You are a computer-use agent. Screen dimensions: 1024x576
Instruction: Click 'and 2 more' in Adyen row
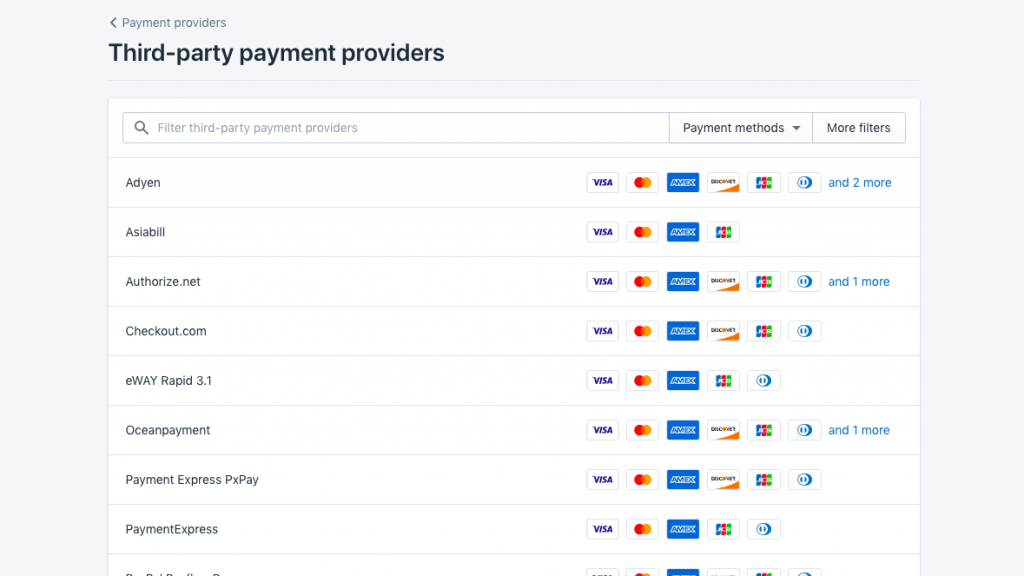tap(859, 183)
